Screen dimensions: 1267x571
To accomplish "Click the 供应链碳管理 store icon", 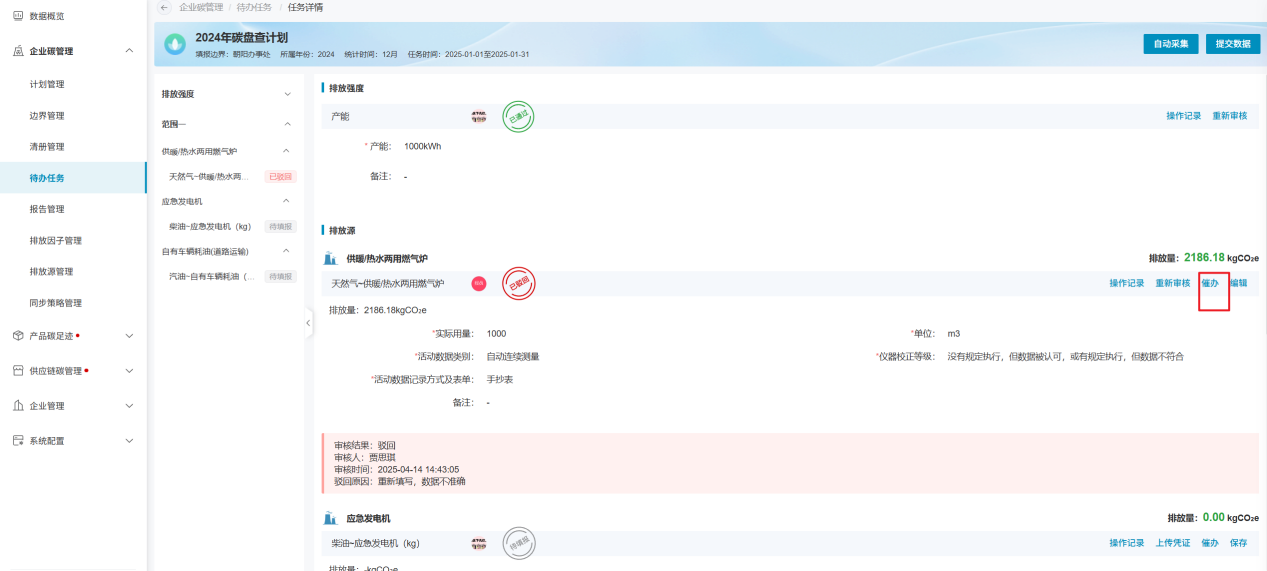I will click(x=18, y=371).
